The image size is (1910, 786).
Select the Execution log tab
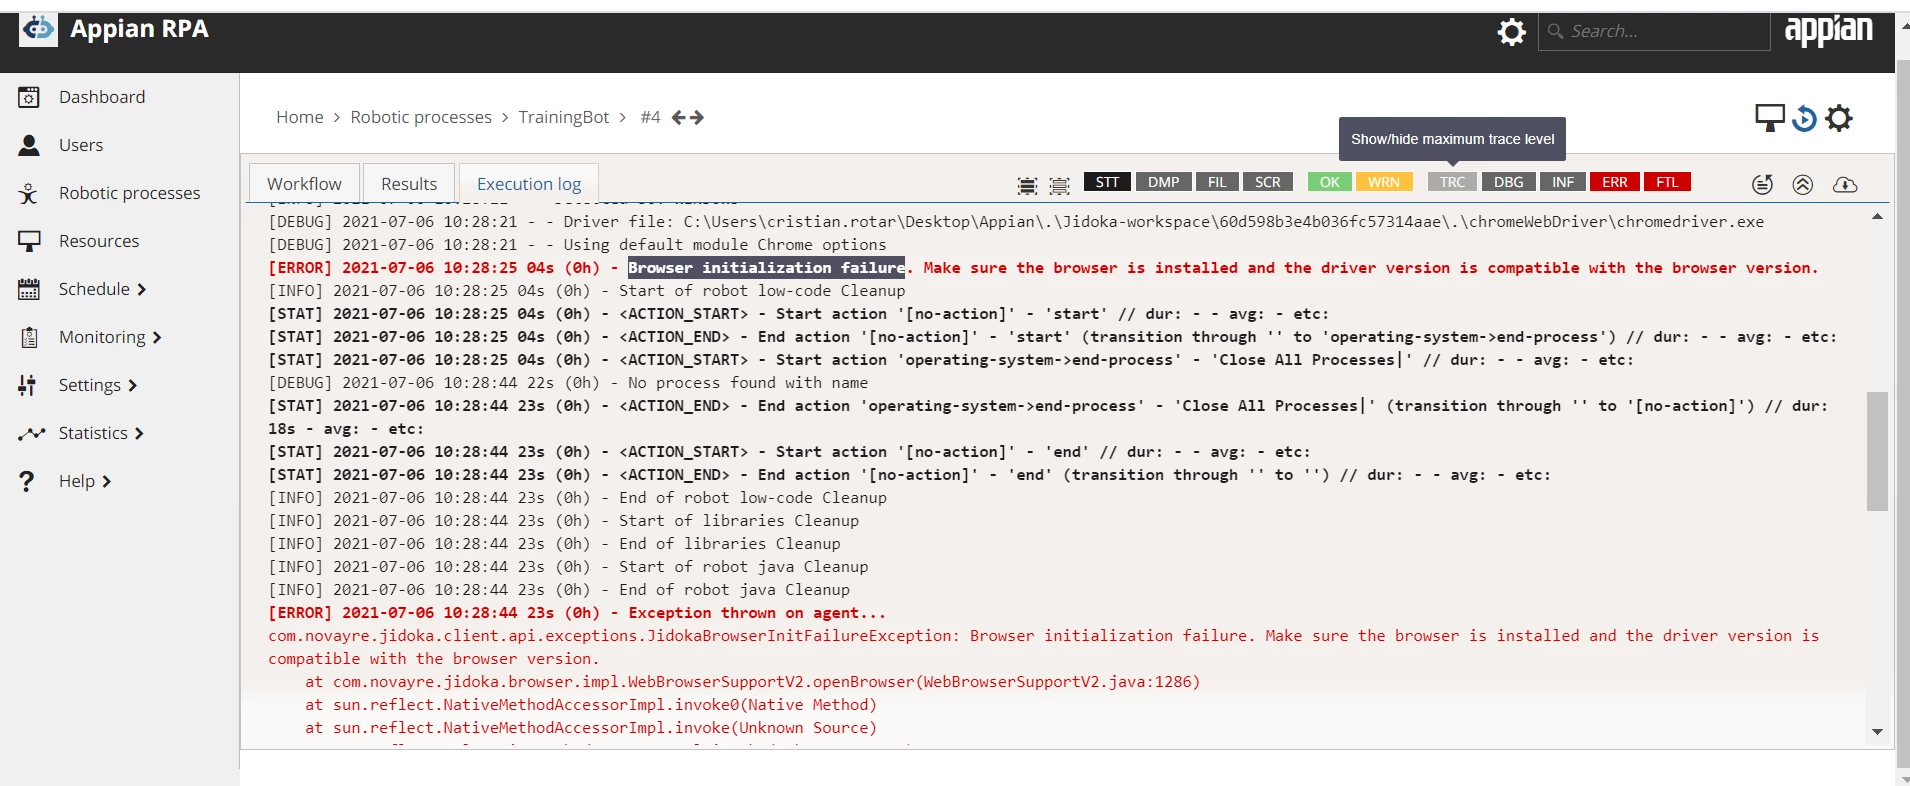[529, 183]
